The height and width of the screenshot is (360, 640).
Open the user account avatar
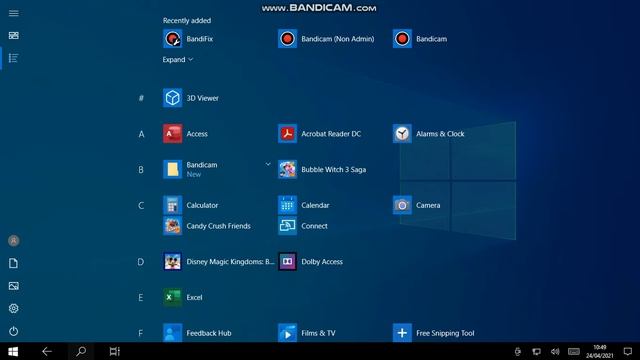coord(13,241)
